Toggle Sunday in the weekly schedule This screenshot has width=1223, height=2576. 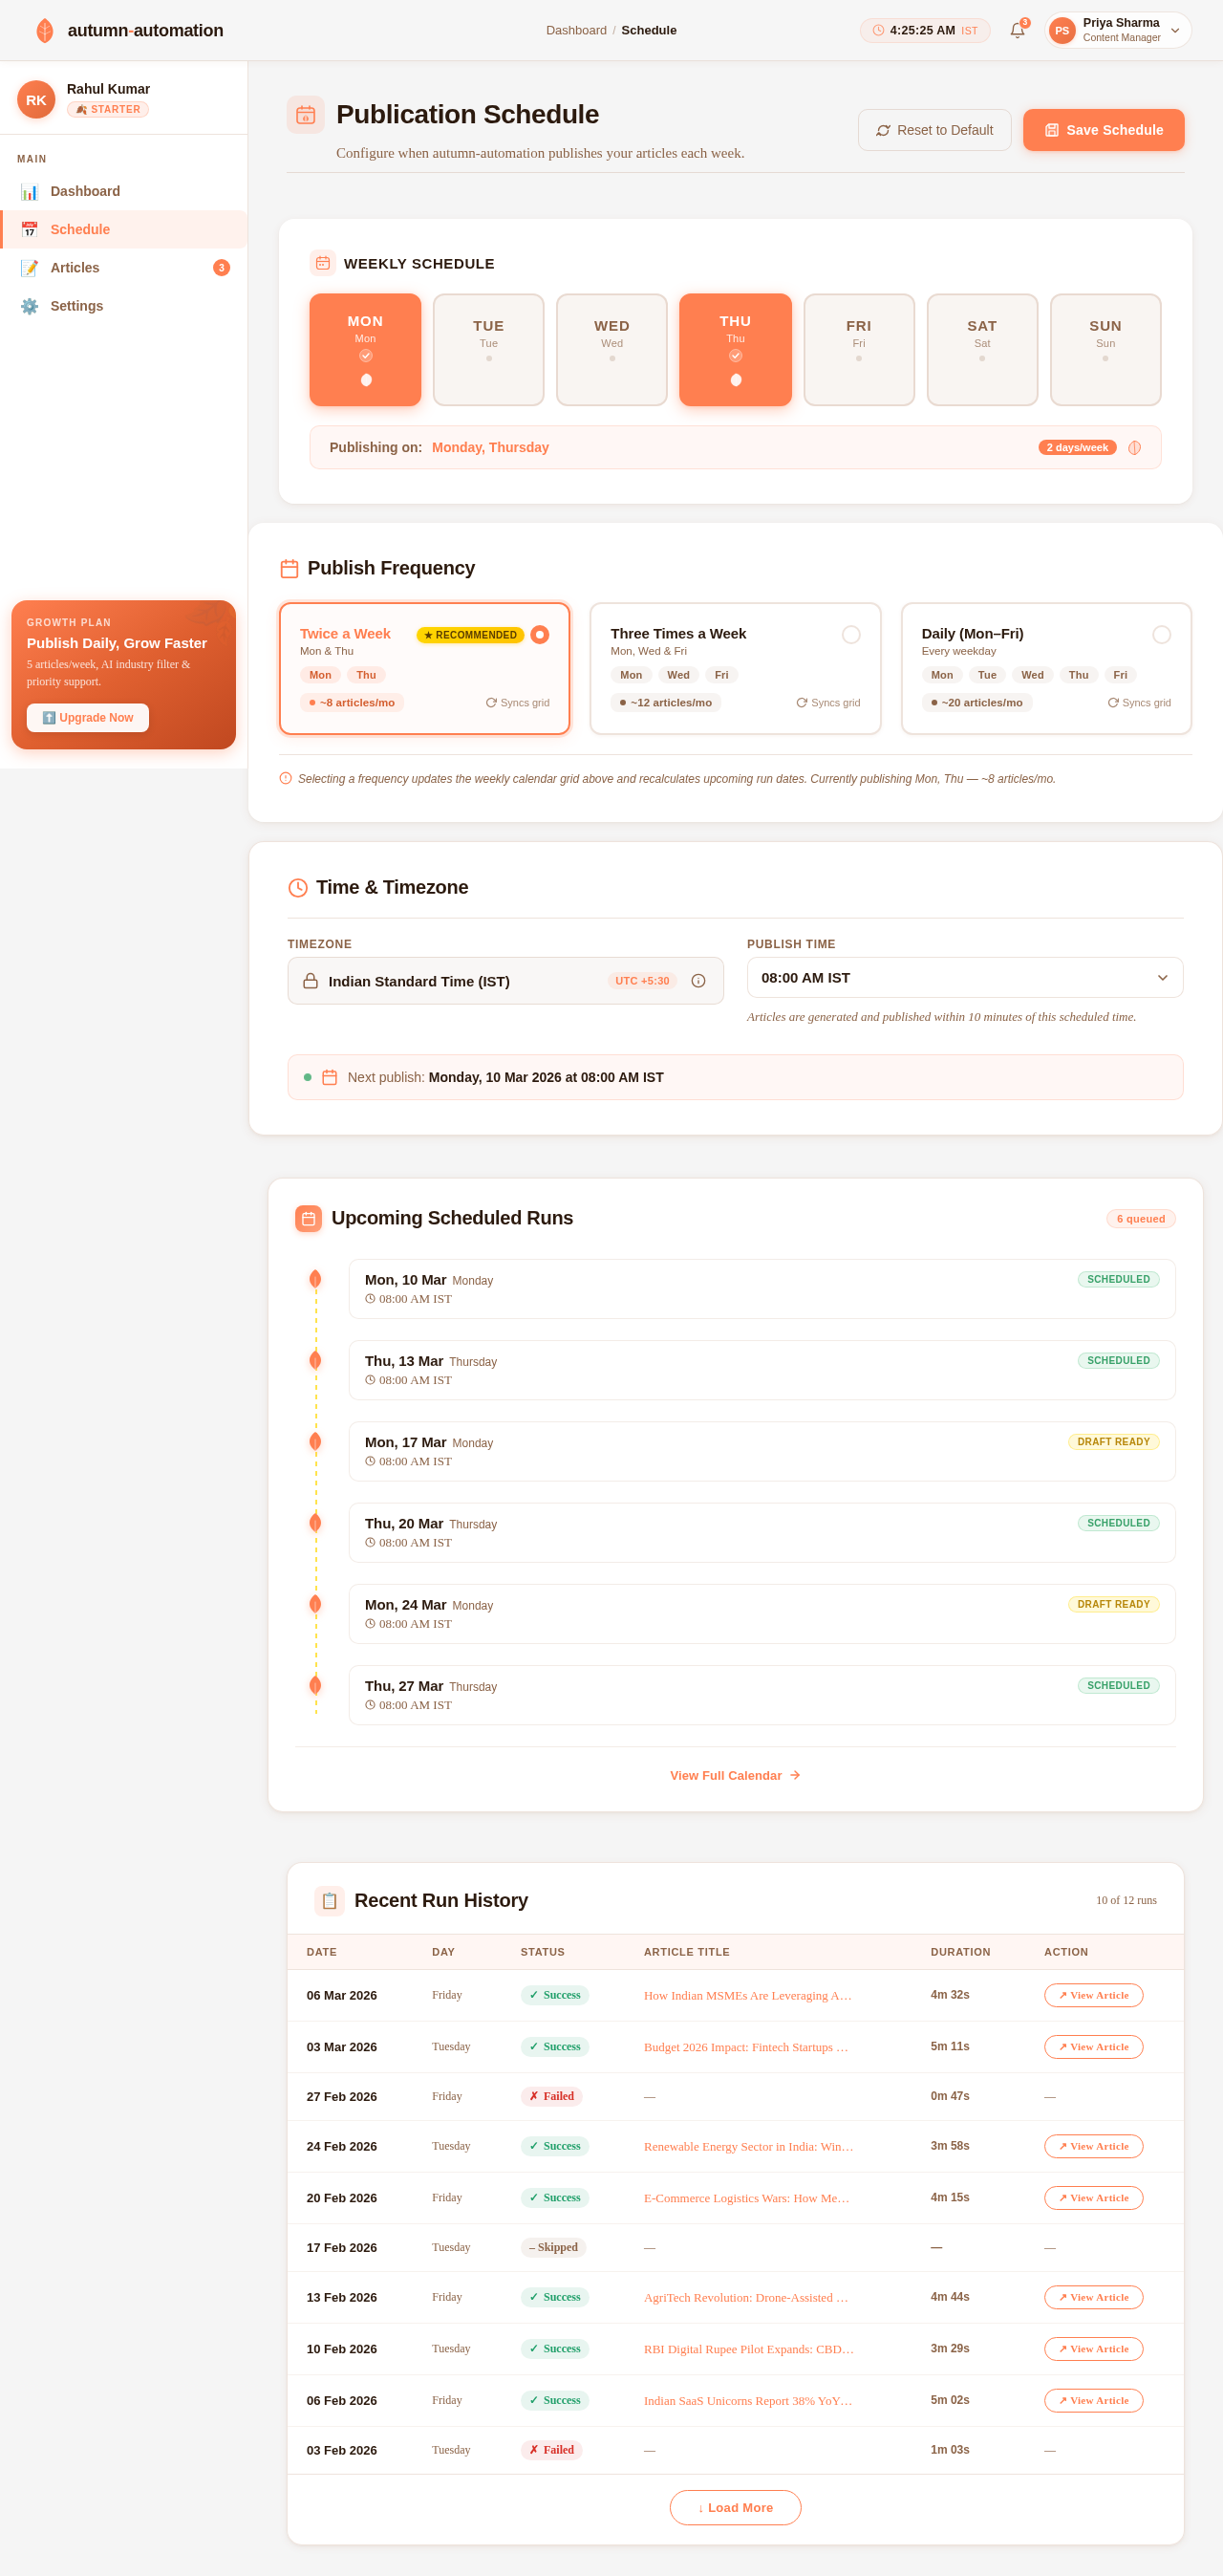click(1105, 350)
